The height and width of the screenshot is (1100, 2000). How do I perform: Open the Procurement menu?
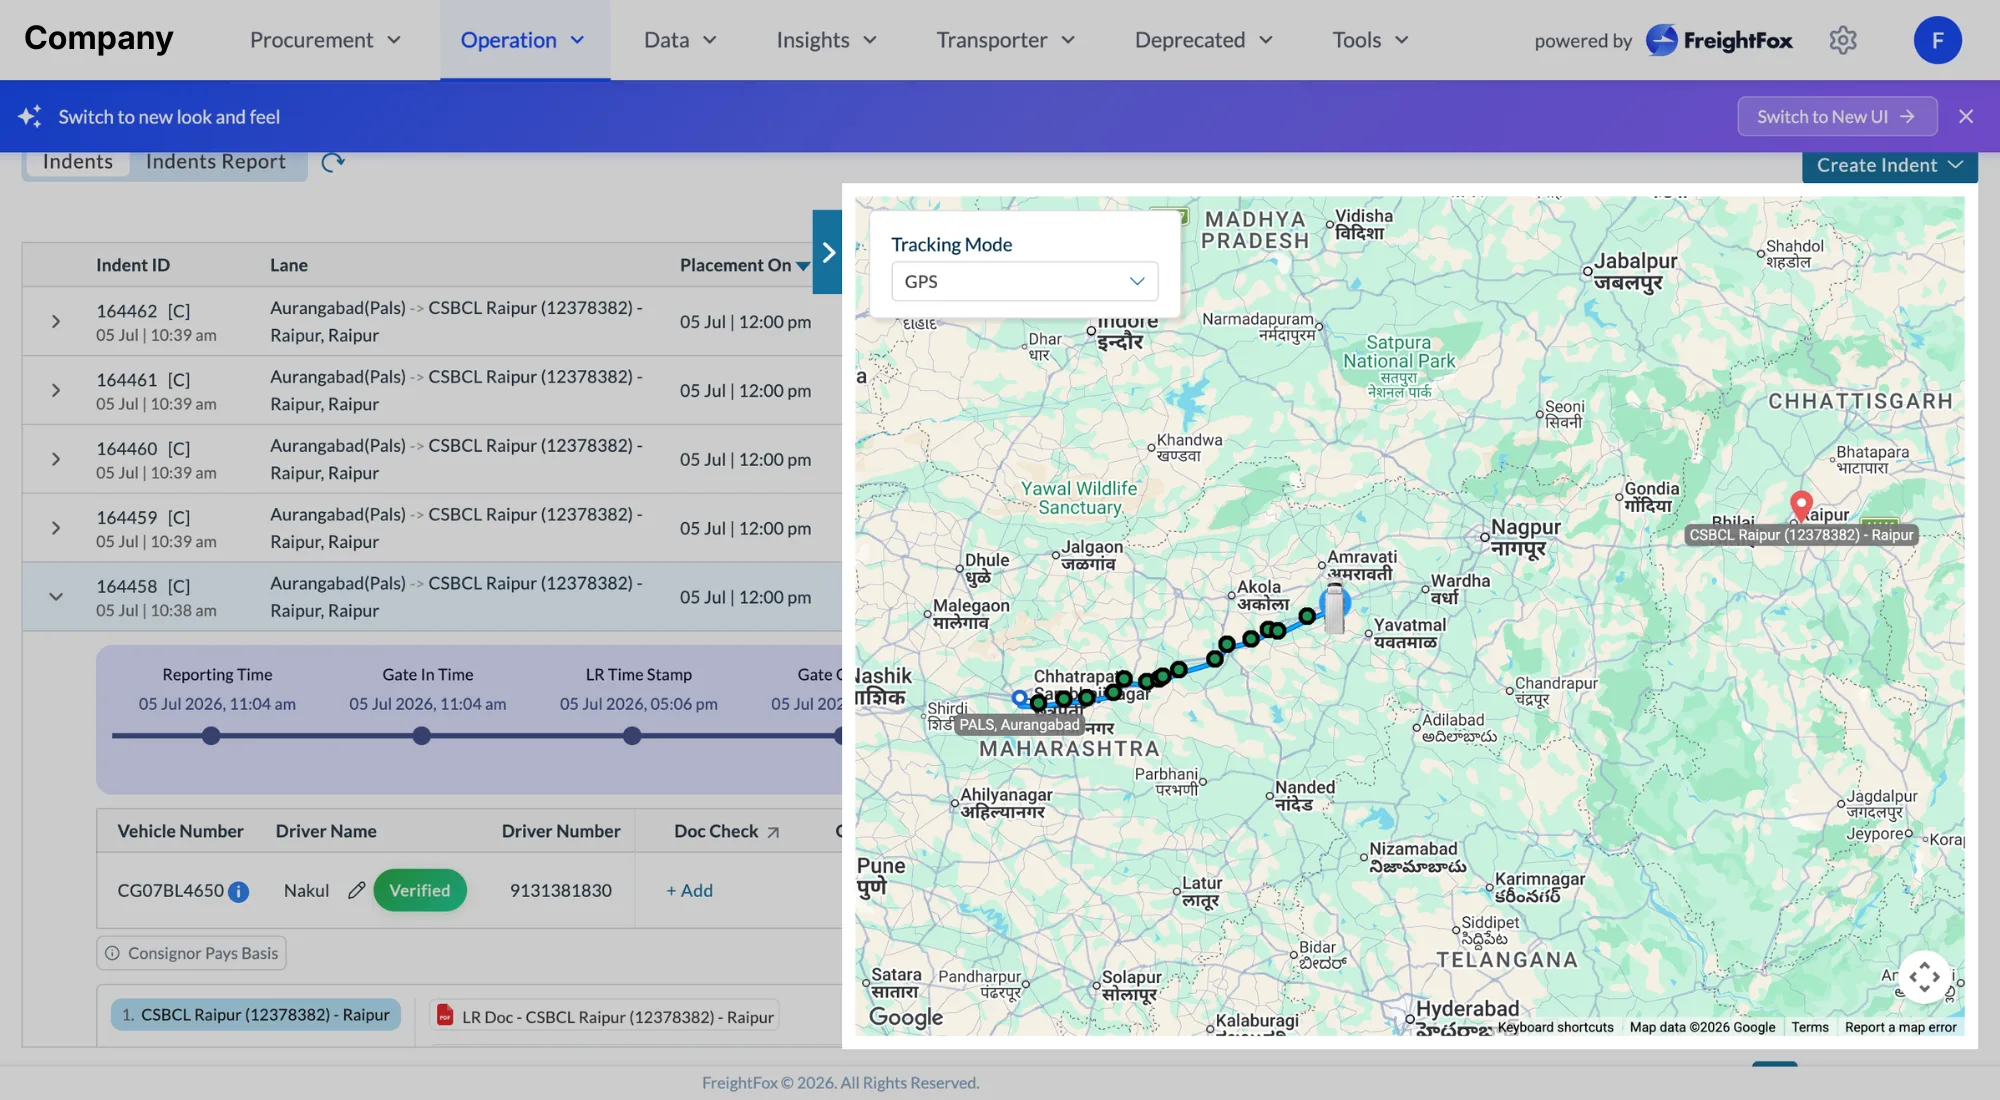[325, 40]
